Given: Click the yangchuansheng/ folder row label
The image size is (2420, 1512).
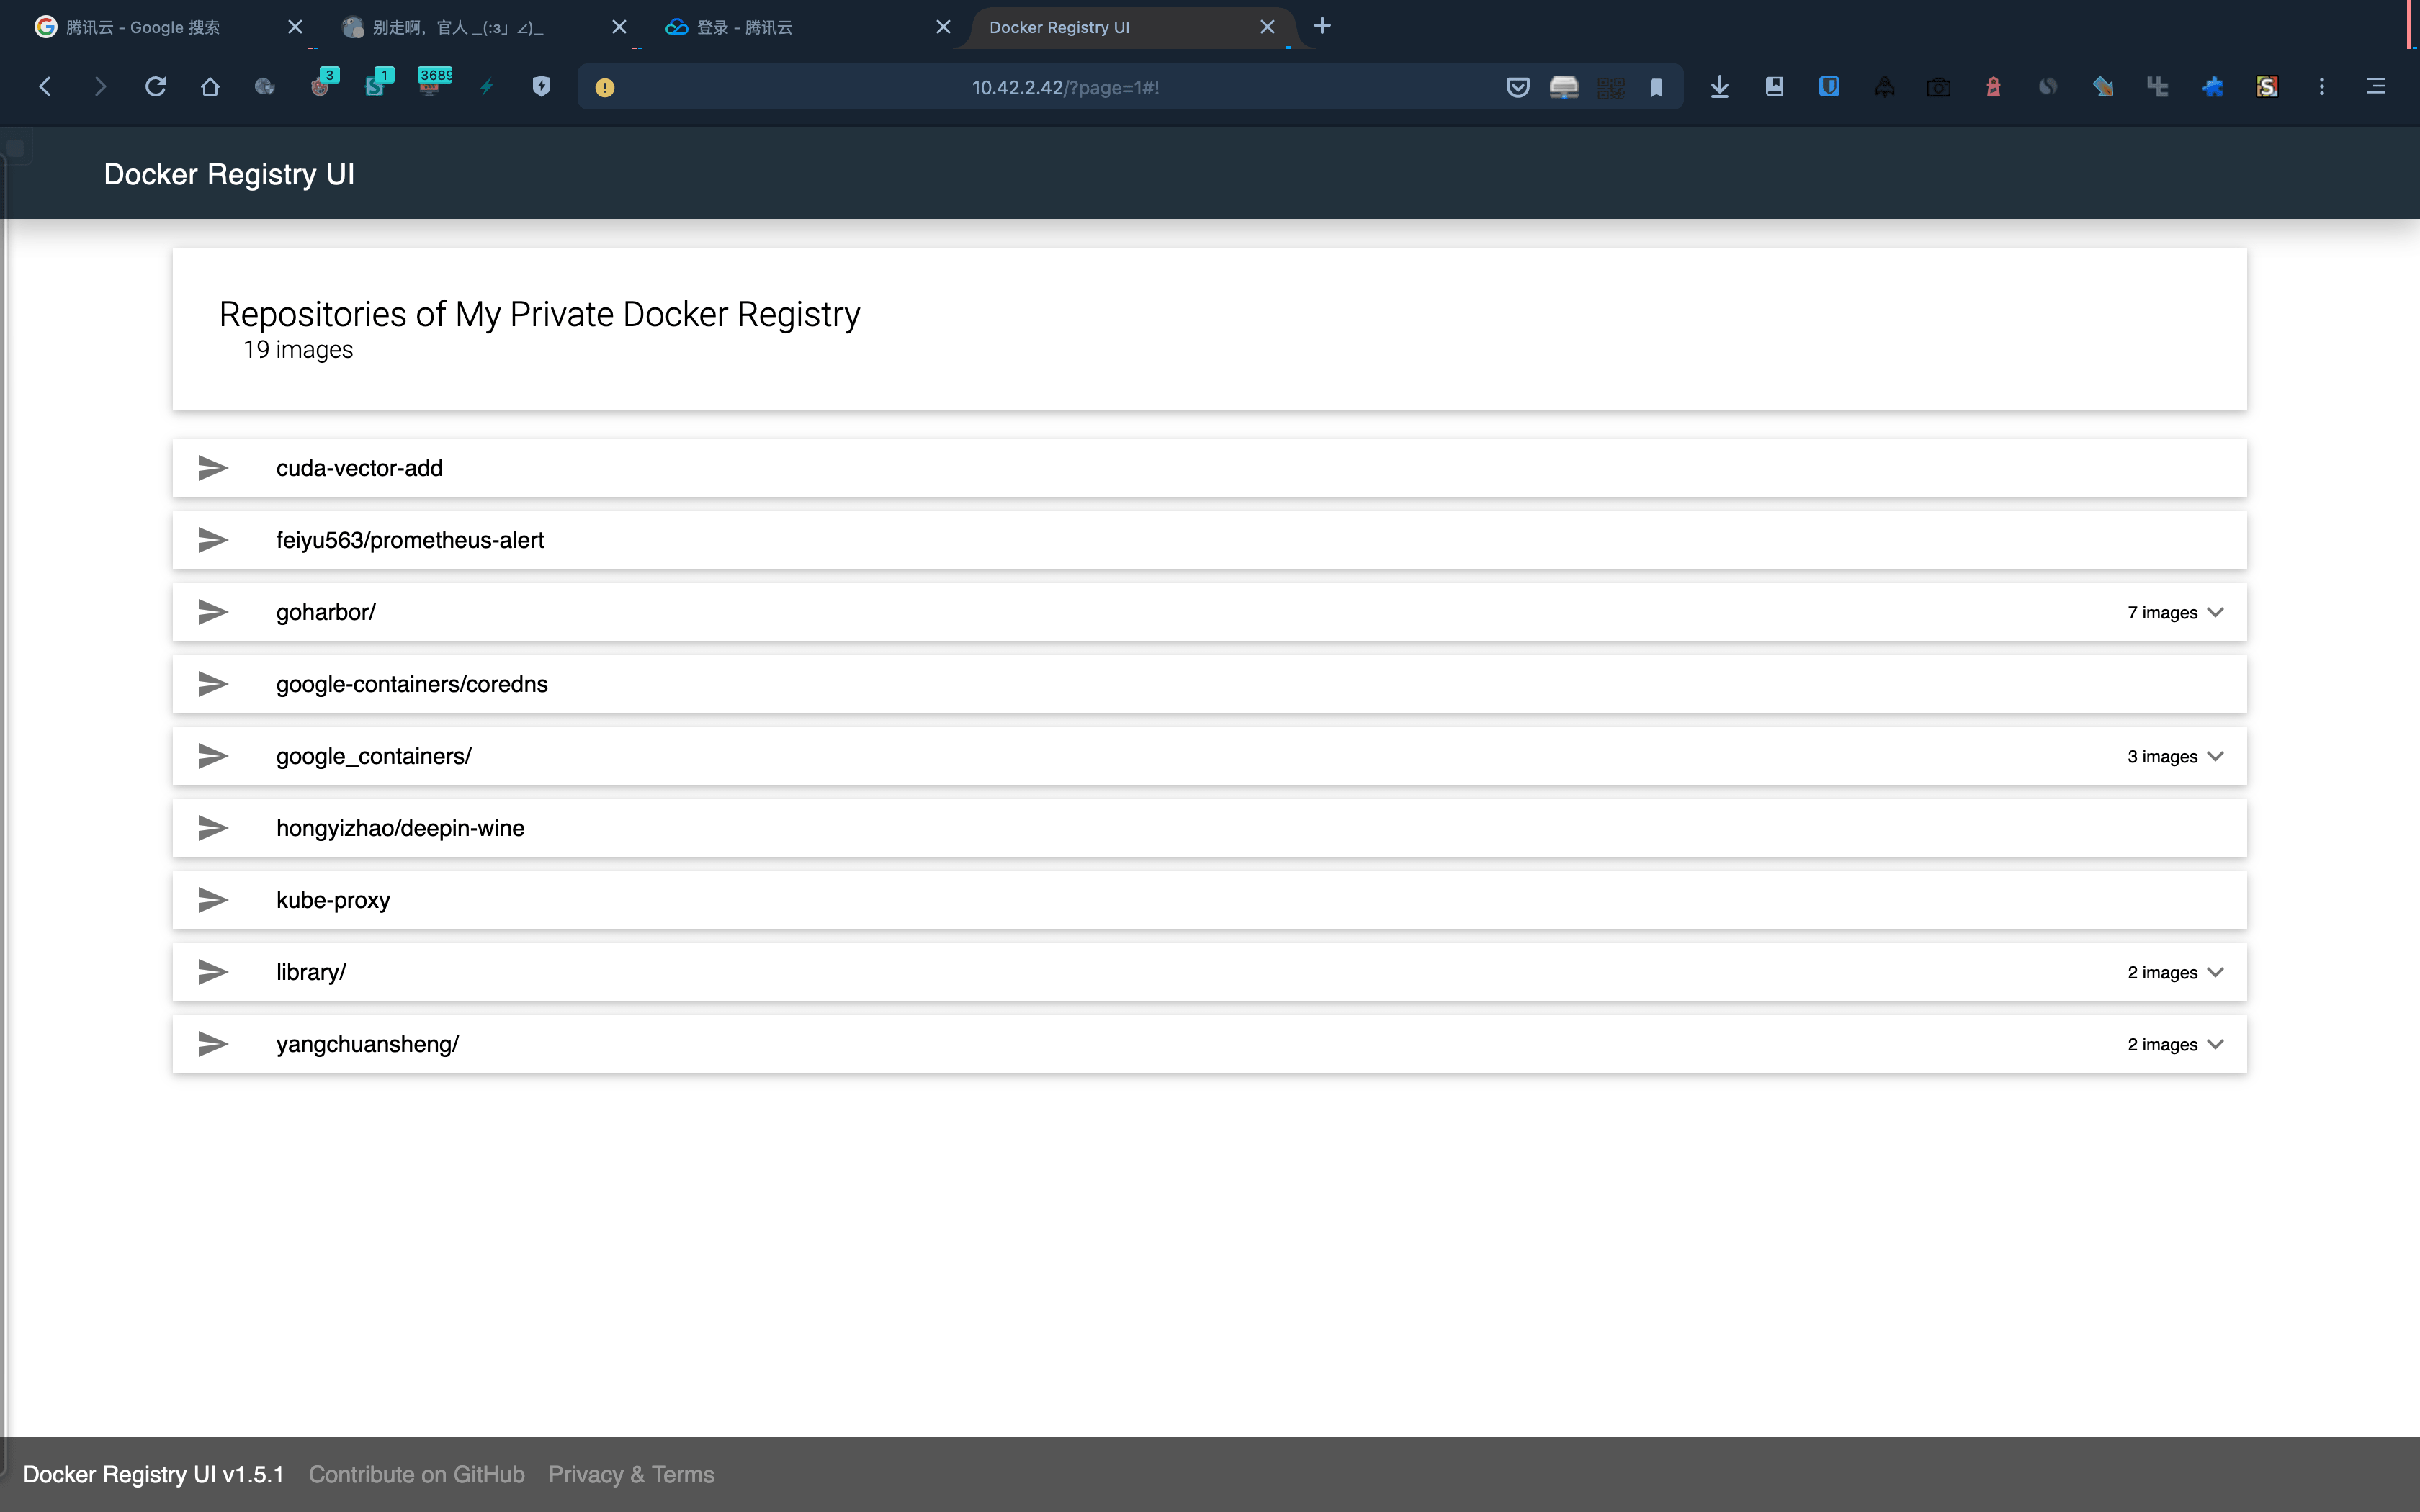Looking at the screenshot, I should (x=367, y=1044).
